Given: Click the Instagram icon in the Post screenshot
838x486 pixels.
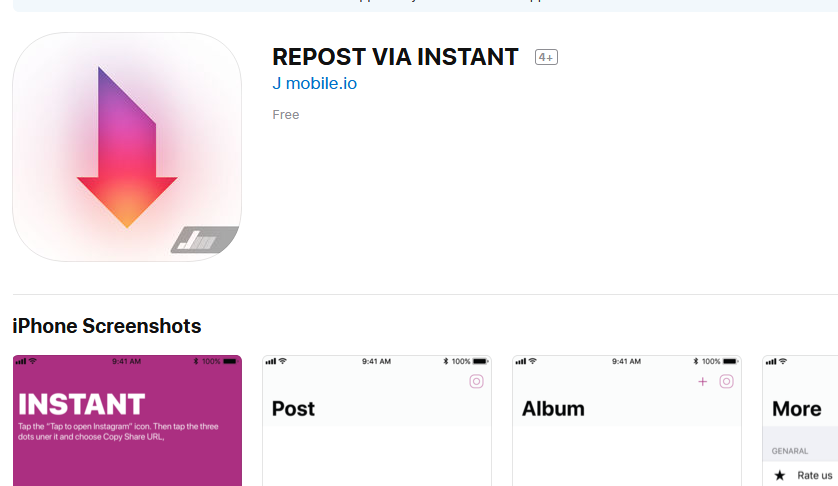Looking at the screenshot, I should pos(477,381).
